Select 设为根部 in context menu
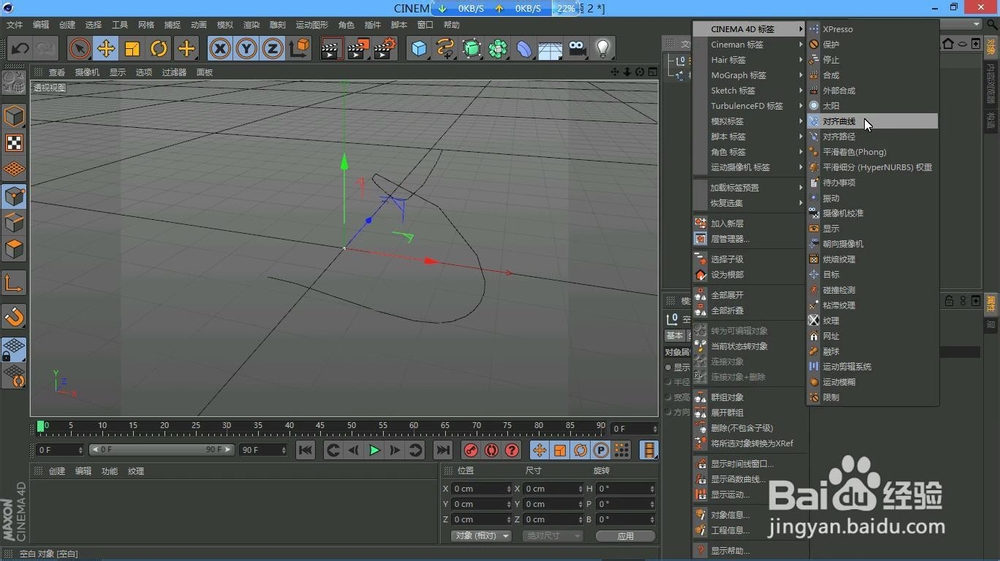Viewport: 1000px width, 561px height. coord(749,275)
